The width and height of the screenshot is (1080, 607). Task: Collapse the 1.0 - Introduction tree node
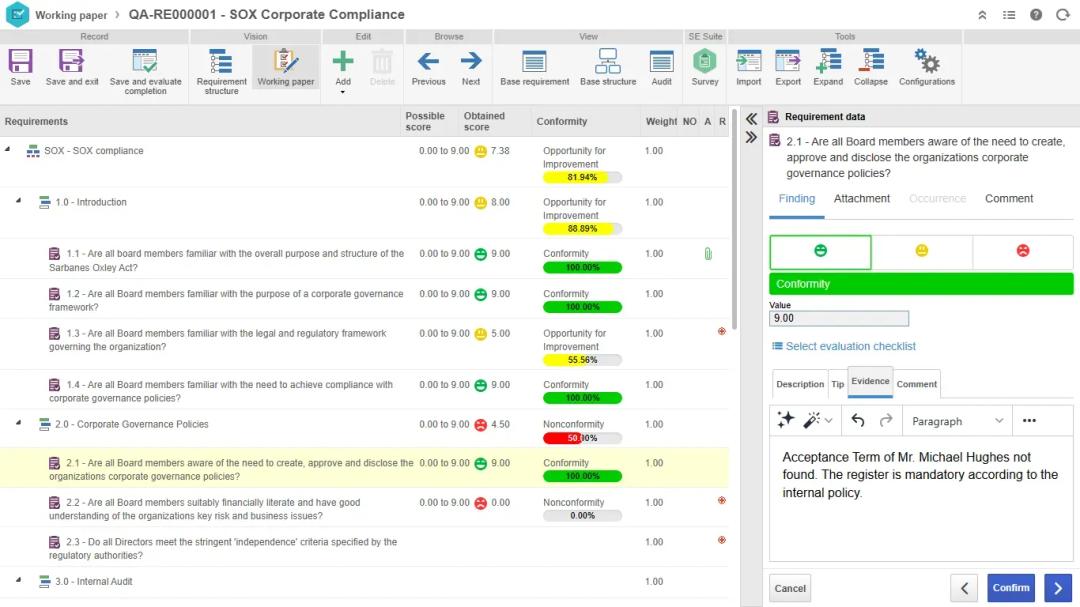(18, 201)
